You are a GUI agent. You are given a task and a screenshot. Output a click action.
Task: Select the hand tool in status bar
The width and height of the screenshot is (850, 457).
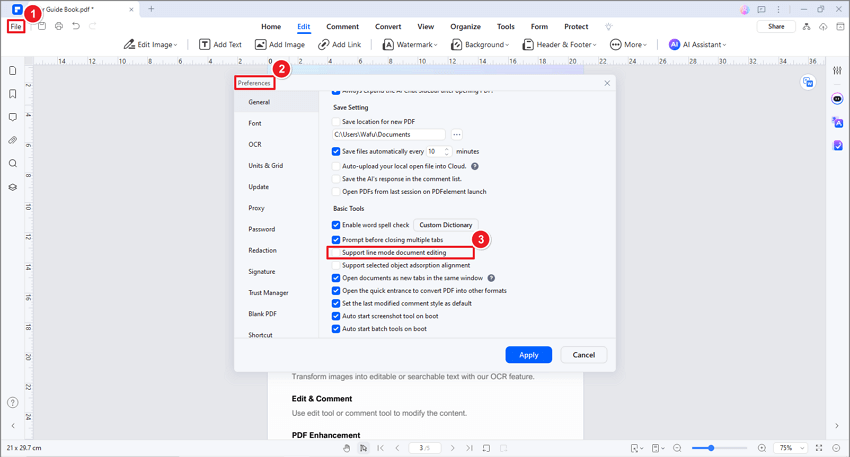347,448
